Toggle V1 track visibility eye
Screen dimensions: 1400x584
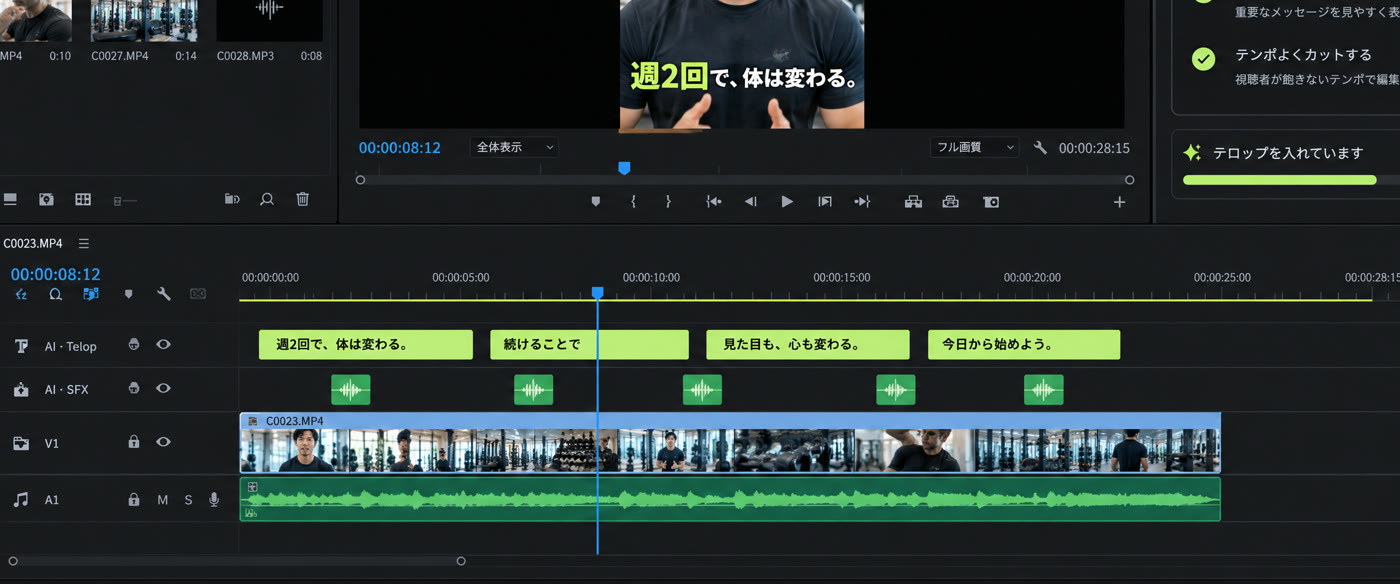click(x=163, y=441)
